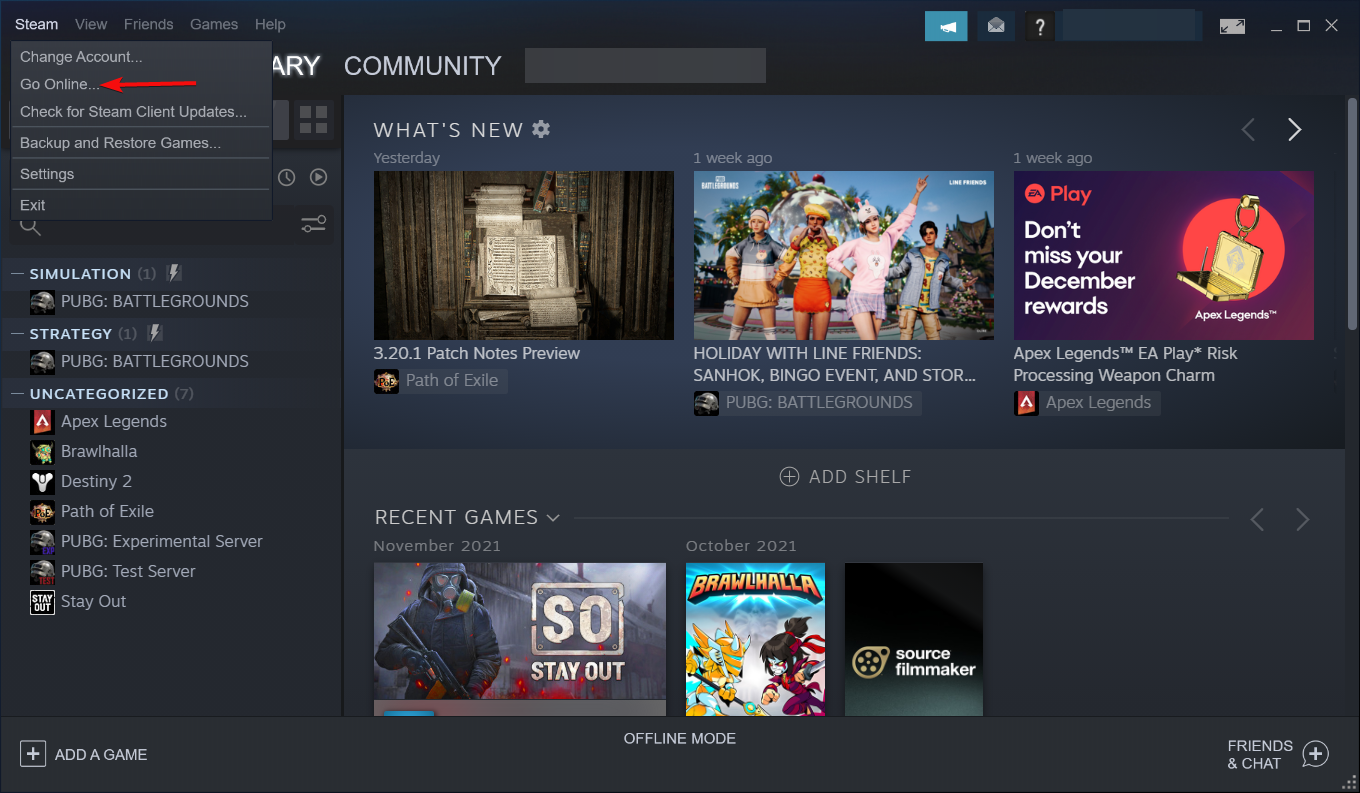Switch library to grid view icon
Screen dimensions: 1360x793
(313, 120)
